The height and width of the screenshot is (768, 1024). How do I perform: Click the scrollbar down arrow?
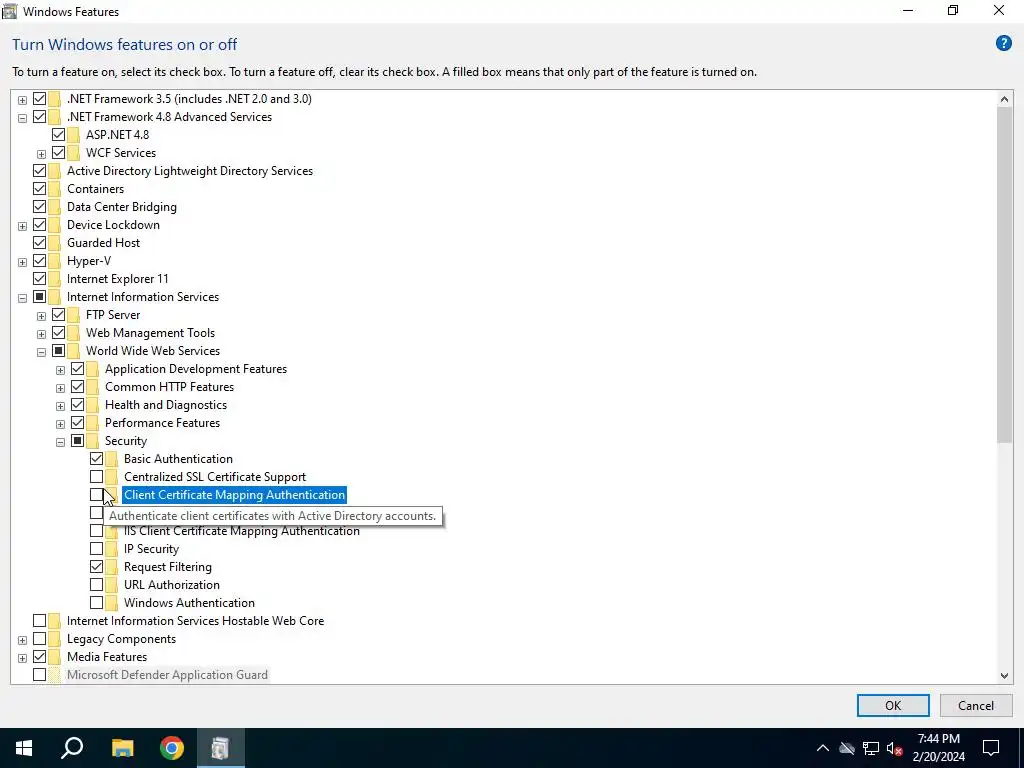(1004, 676)
